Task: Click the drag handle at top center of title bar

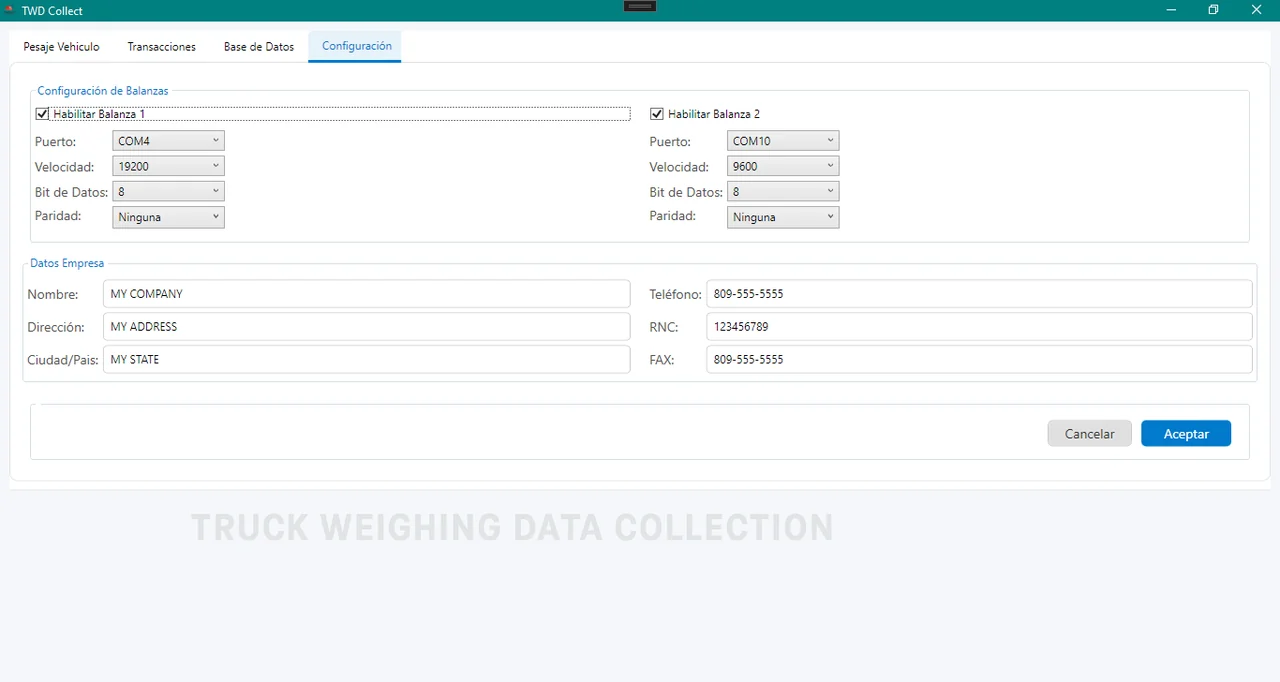Action: [x=640, y=6]
